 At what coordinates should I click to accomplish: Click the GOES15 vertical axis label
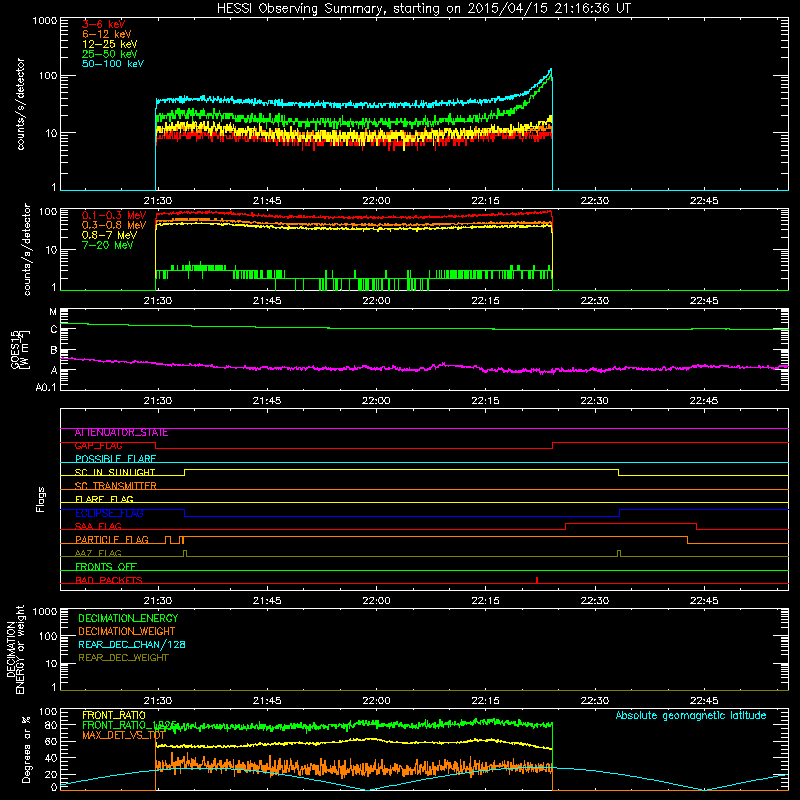point(19,349)
